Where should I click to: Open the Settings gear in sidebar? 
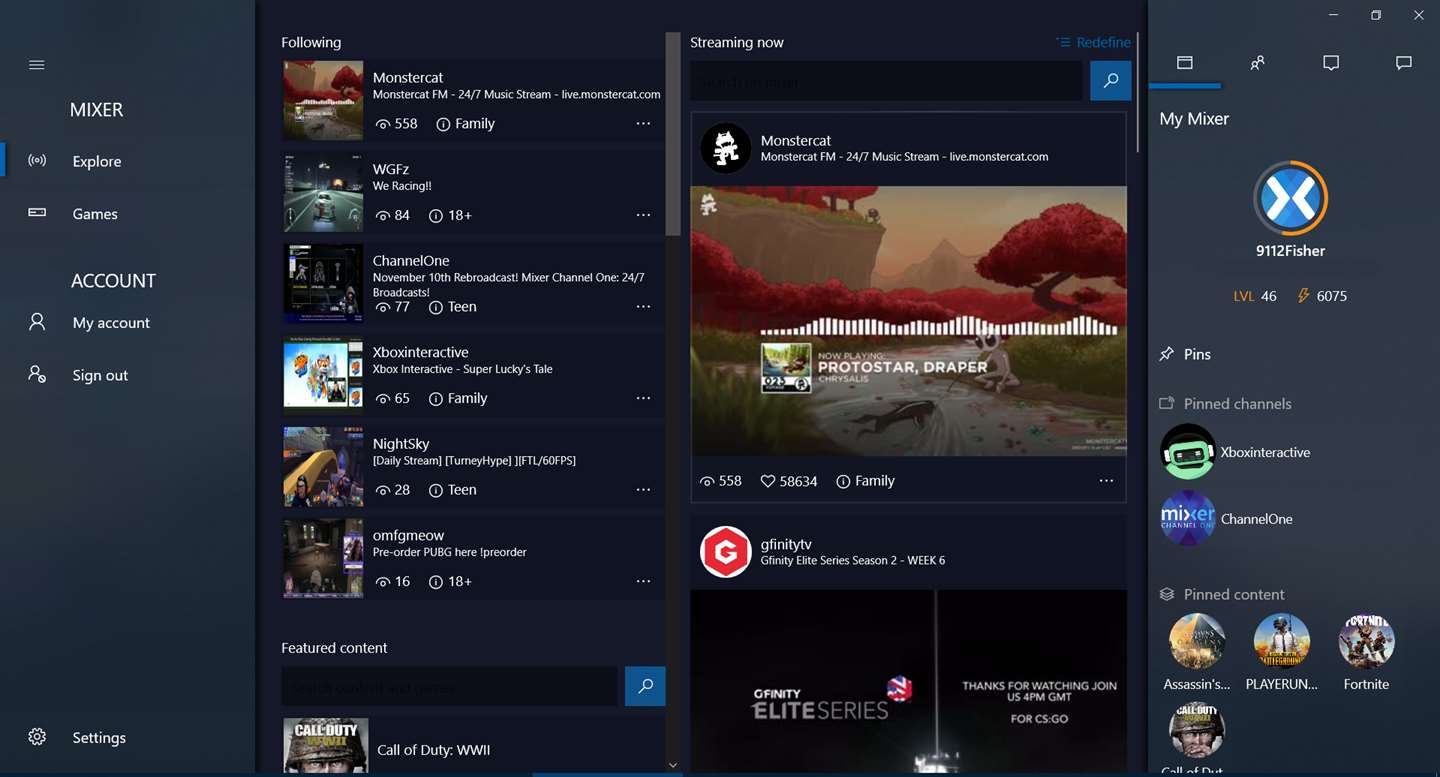tap(37, 737)
